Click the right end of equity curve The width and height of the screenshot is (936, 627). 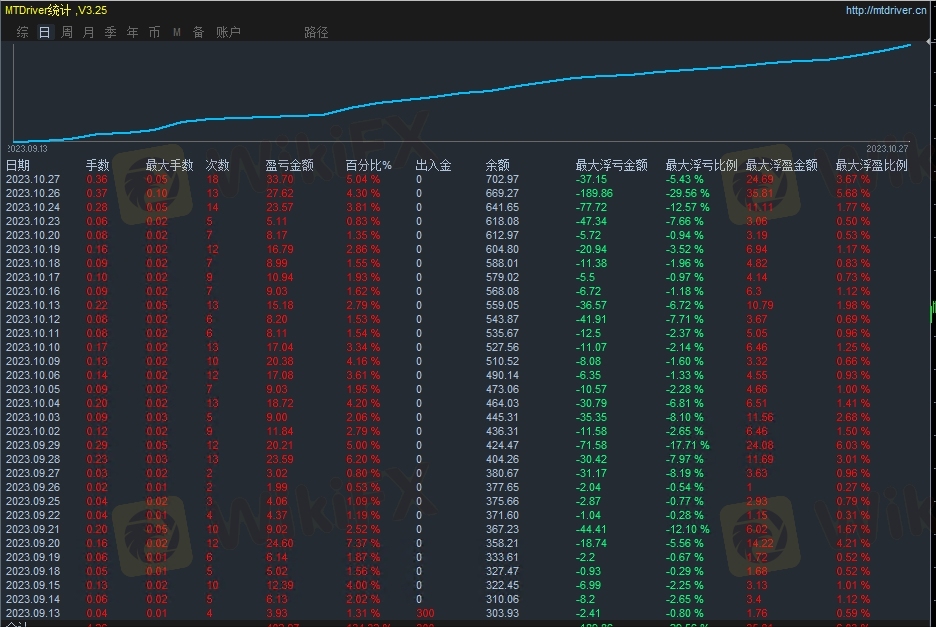tap(909, 45)
